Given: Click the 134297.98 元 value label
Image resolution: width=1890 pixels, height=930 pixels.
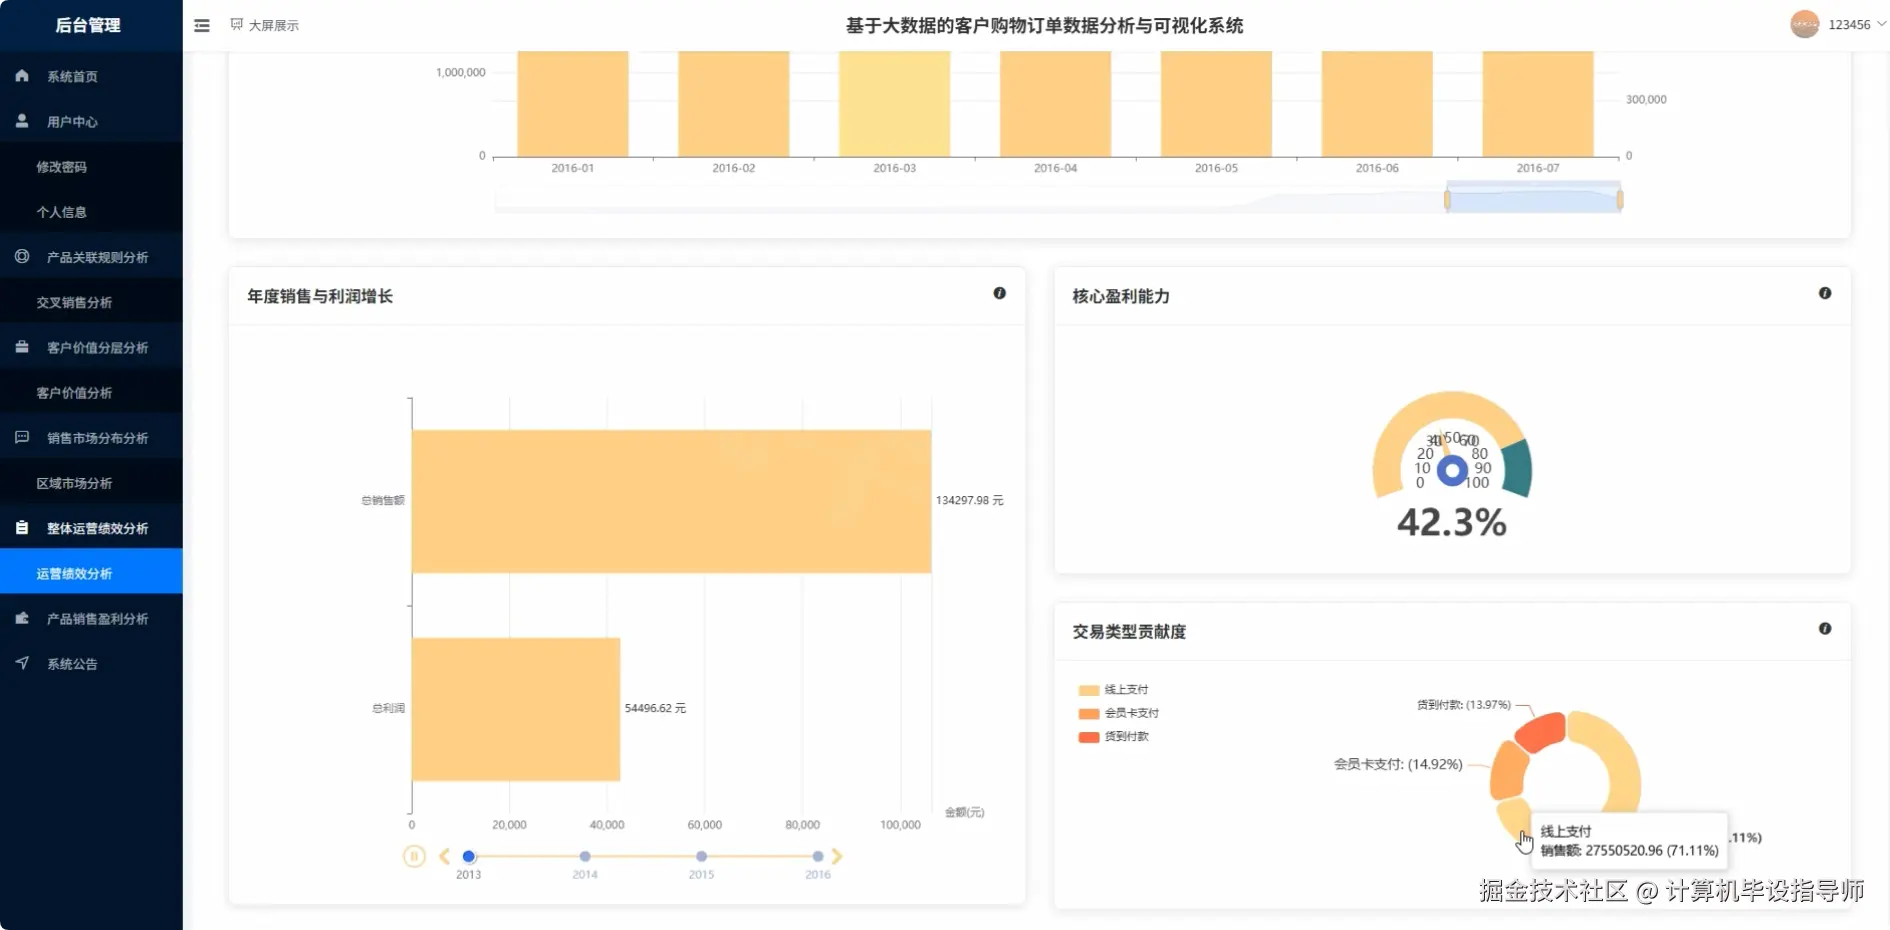Looking at the screenshot, I should tap(969, 500).
